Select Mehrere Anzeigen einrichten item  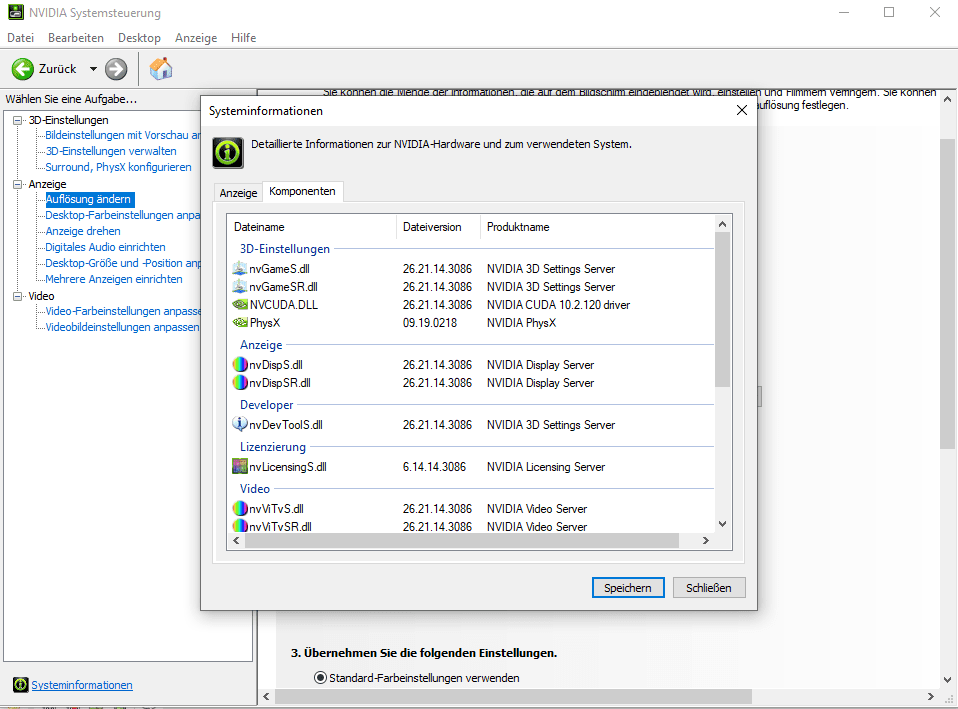(114, 279)
